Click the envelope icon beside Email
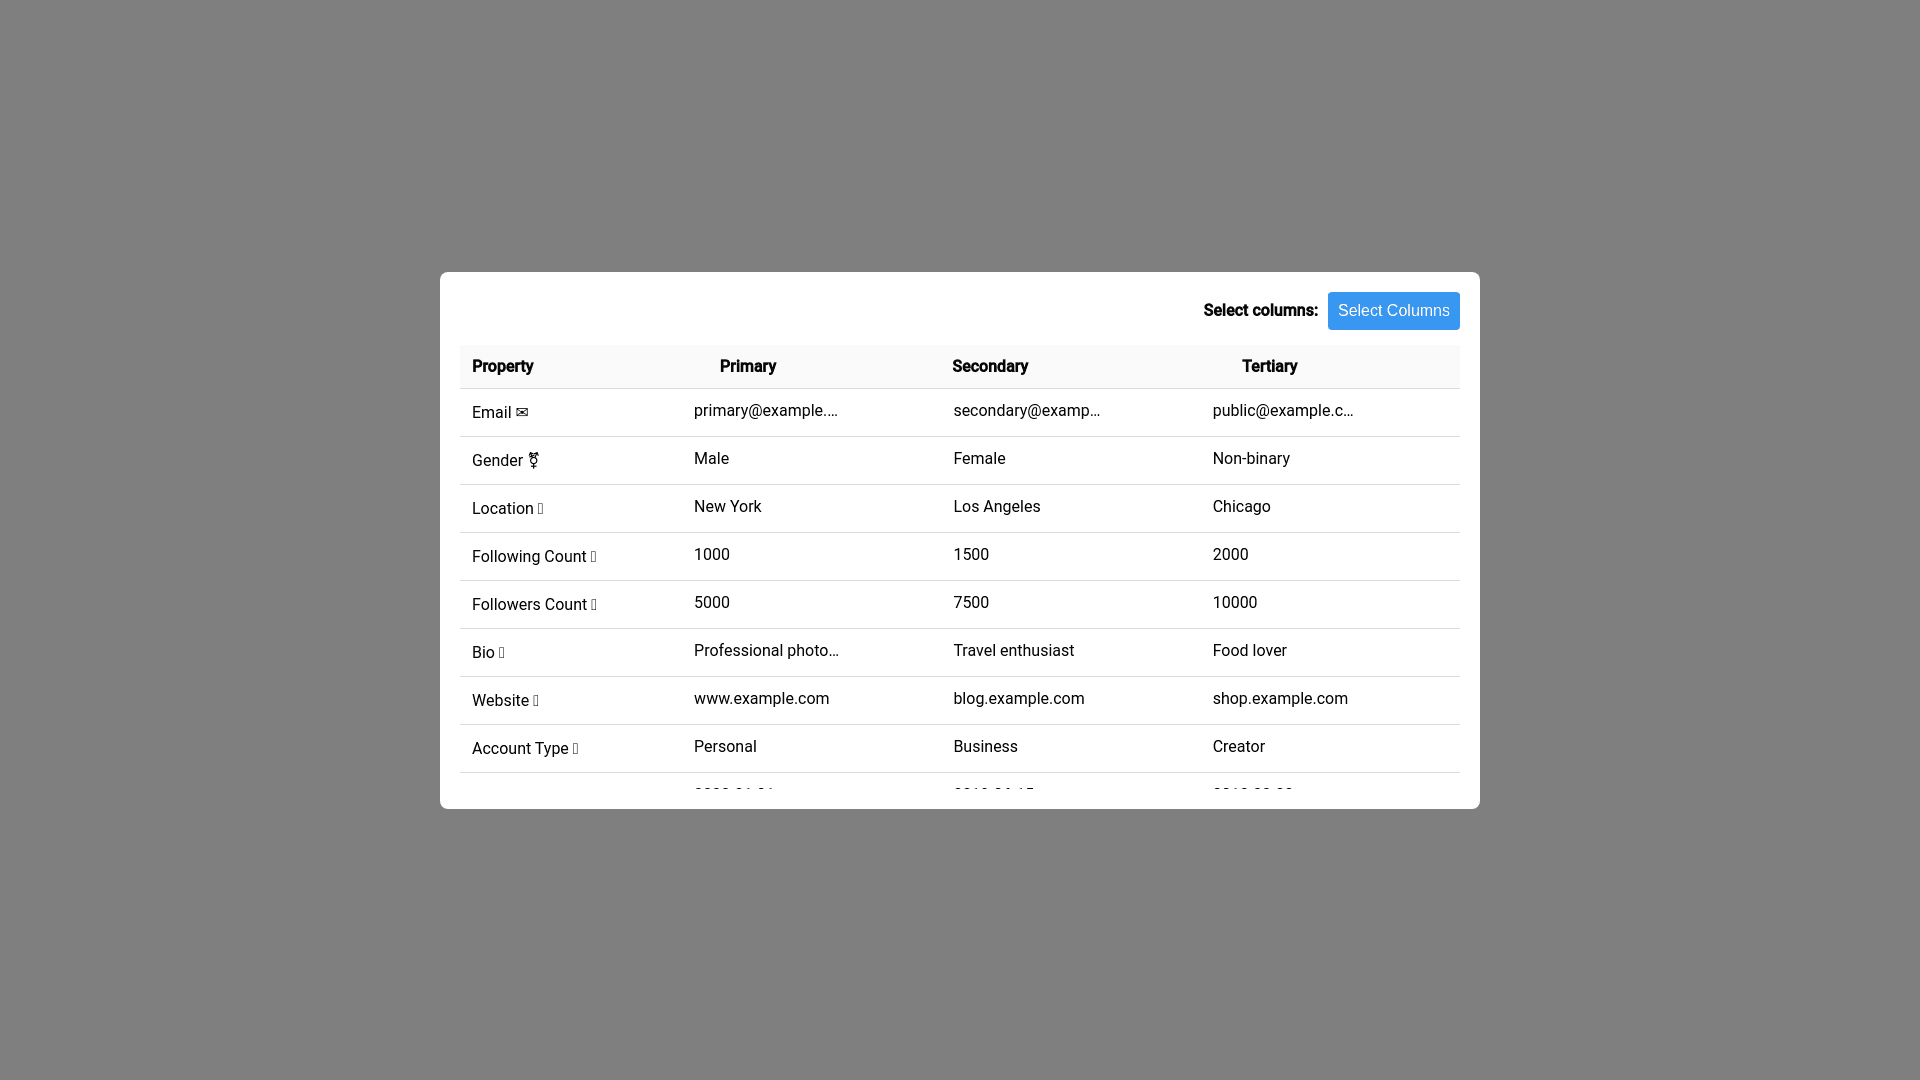Screen dimensions: 1920x1080 coord(522,413)
